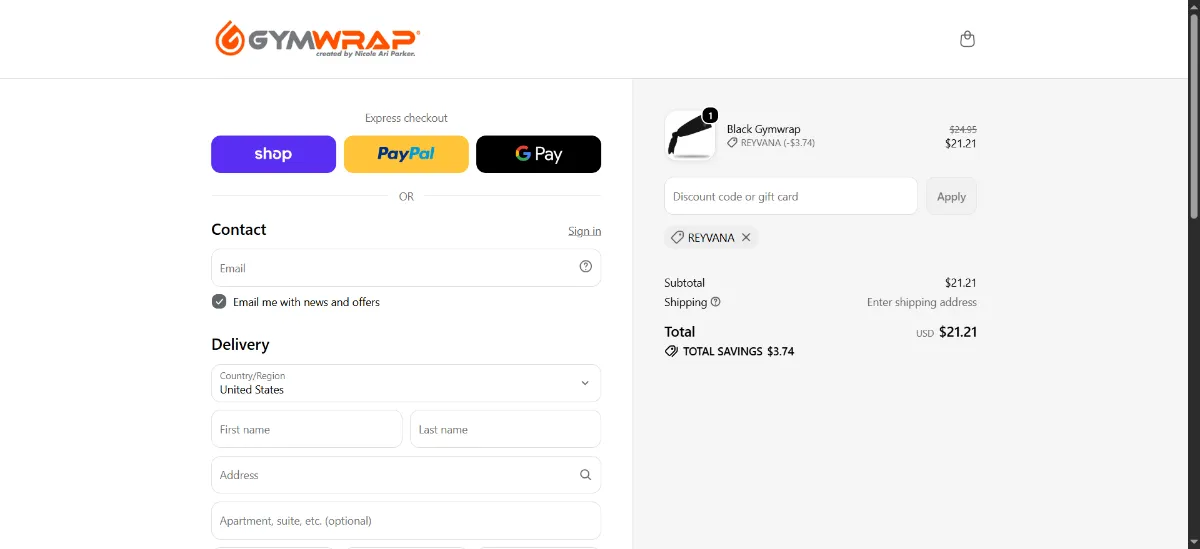Focus the Apartment, suite, etc. field

(x=406, y=521)
